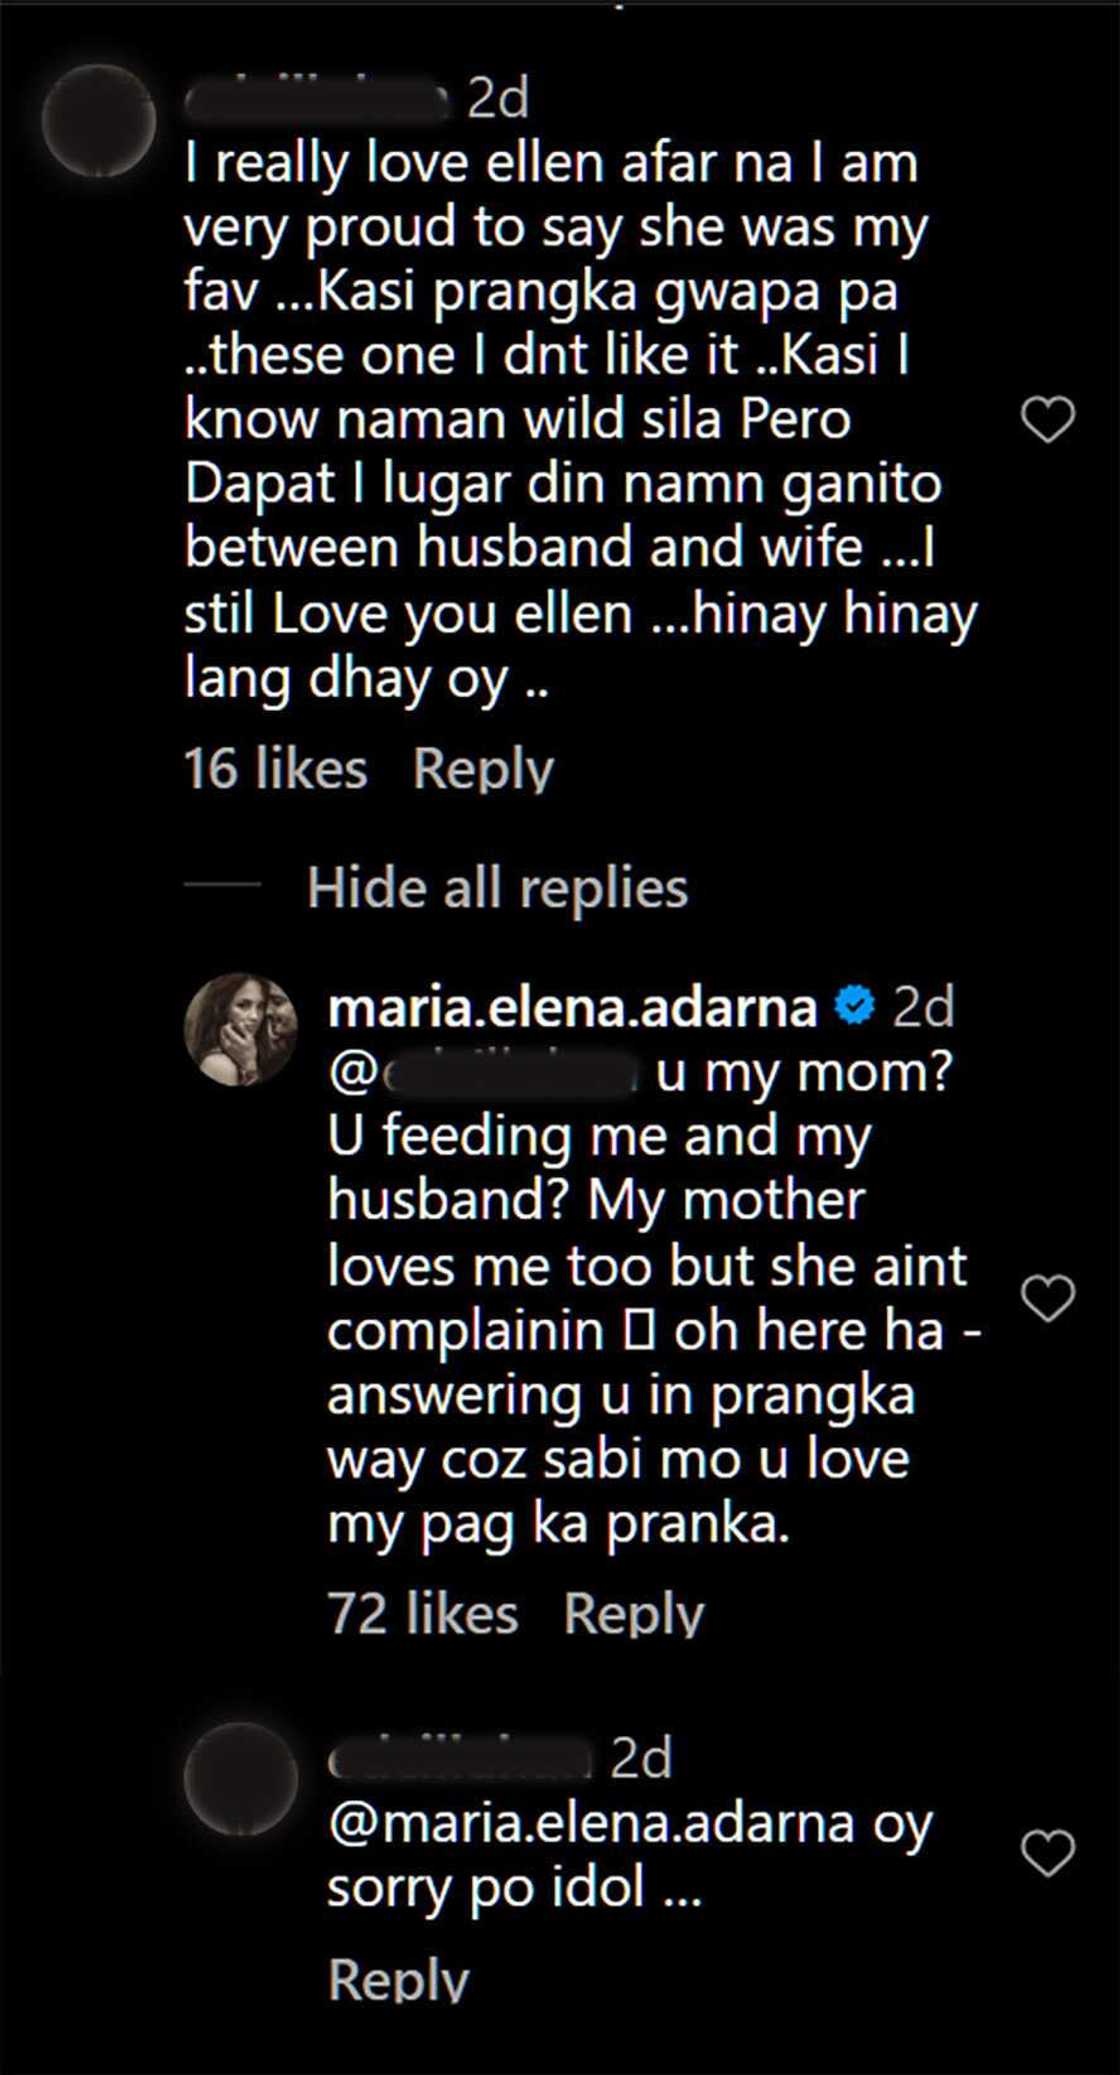Open maria.elena.adarna's profile picture
This screenshot has height=2075, width=1120.
[240, 1029]
